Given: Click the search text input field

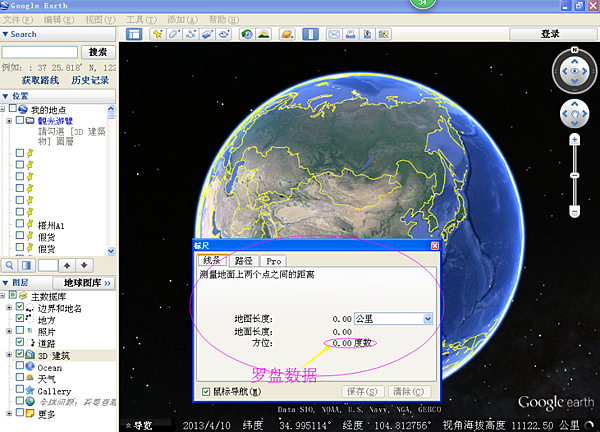Looking at the screenshot, I should coord(40,52).
